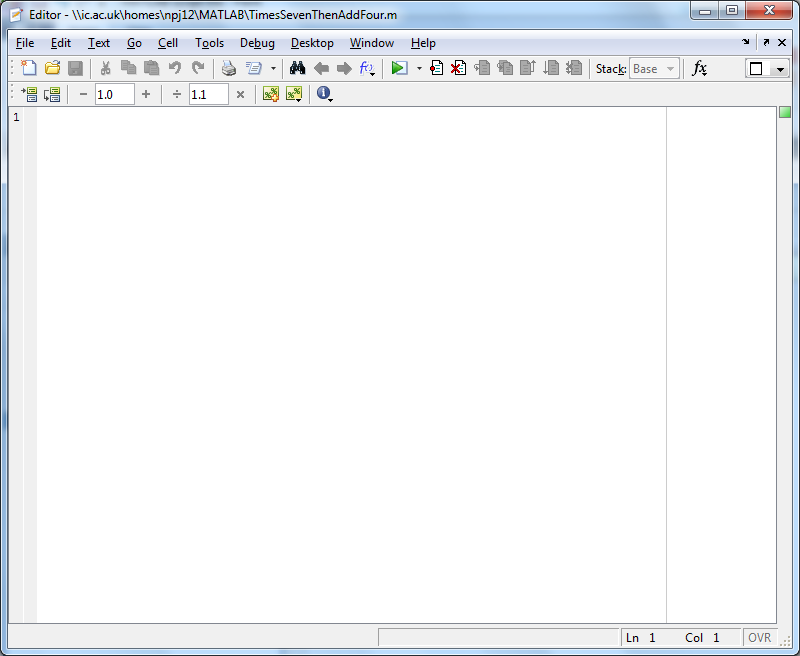Click line number 1 in the gutter

coord(16,117)
